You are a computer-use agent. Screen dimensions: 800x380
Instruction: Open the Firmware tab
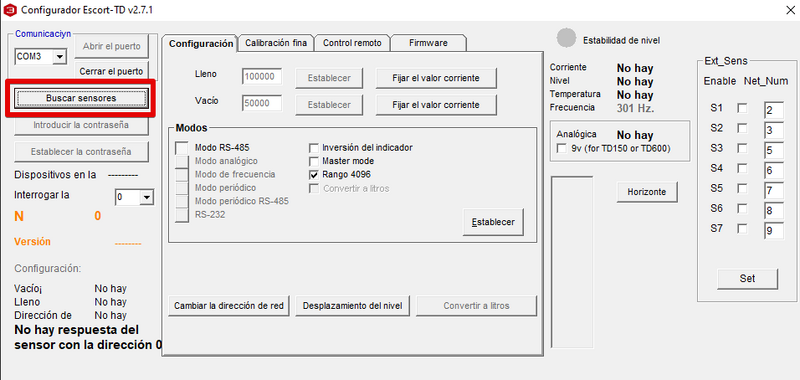pos(428,43)
